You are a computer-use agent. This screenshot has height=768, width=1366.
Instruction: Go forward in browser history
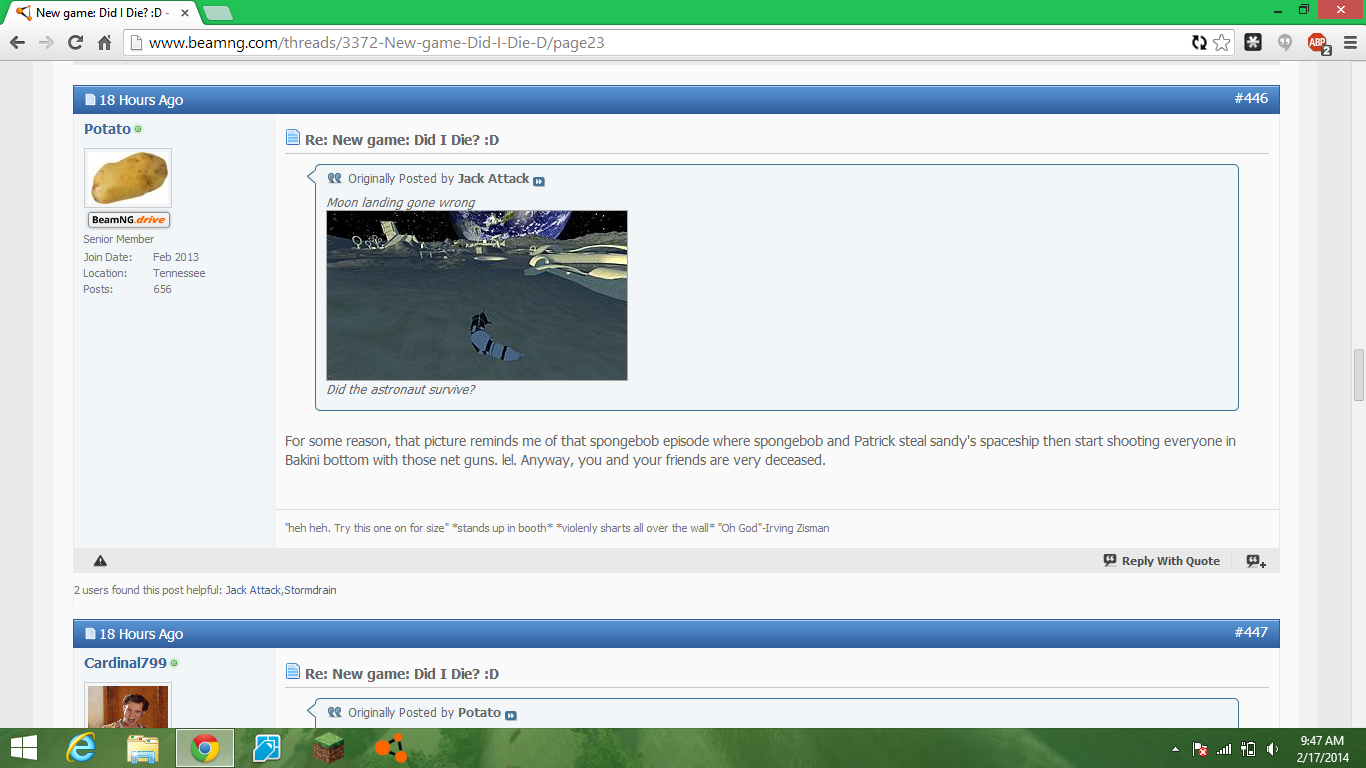(x=46, y=43)
